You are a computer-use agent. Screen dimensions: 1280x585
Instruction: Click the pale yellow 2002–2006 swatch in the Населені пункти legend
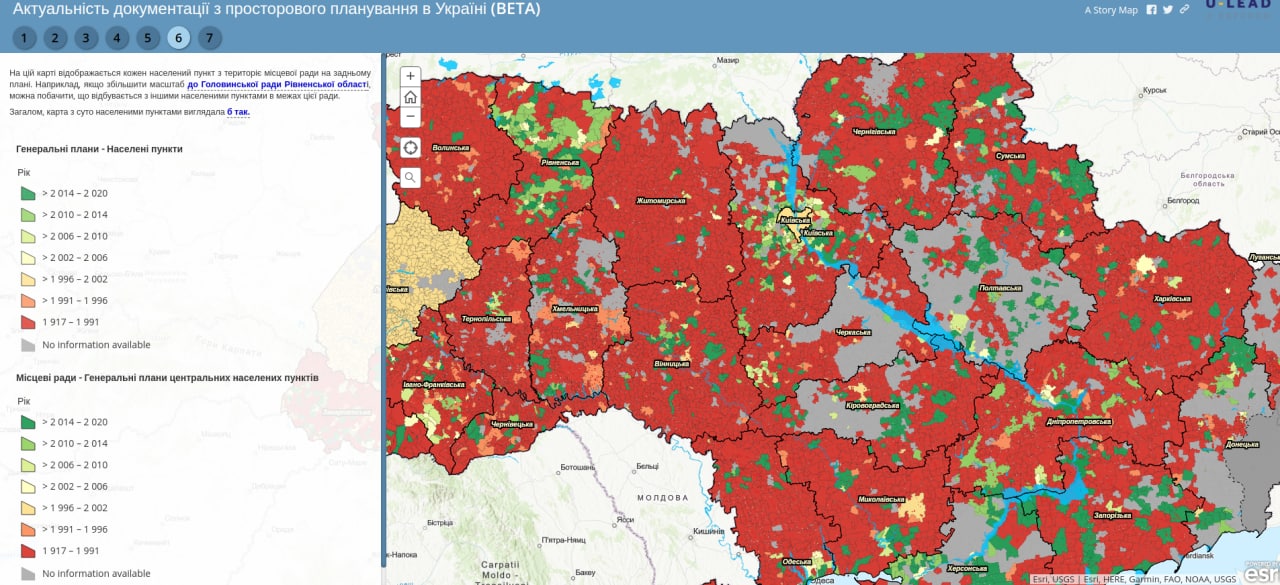tap(29, 258)
